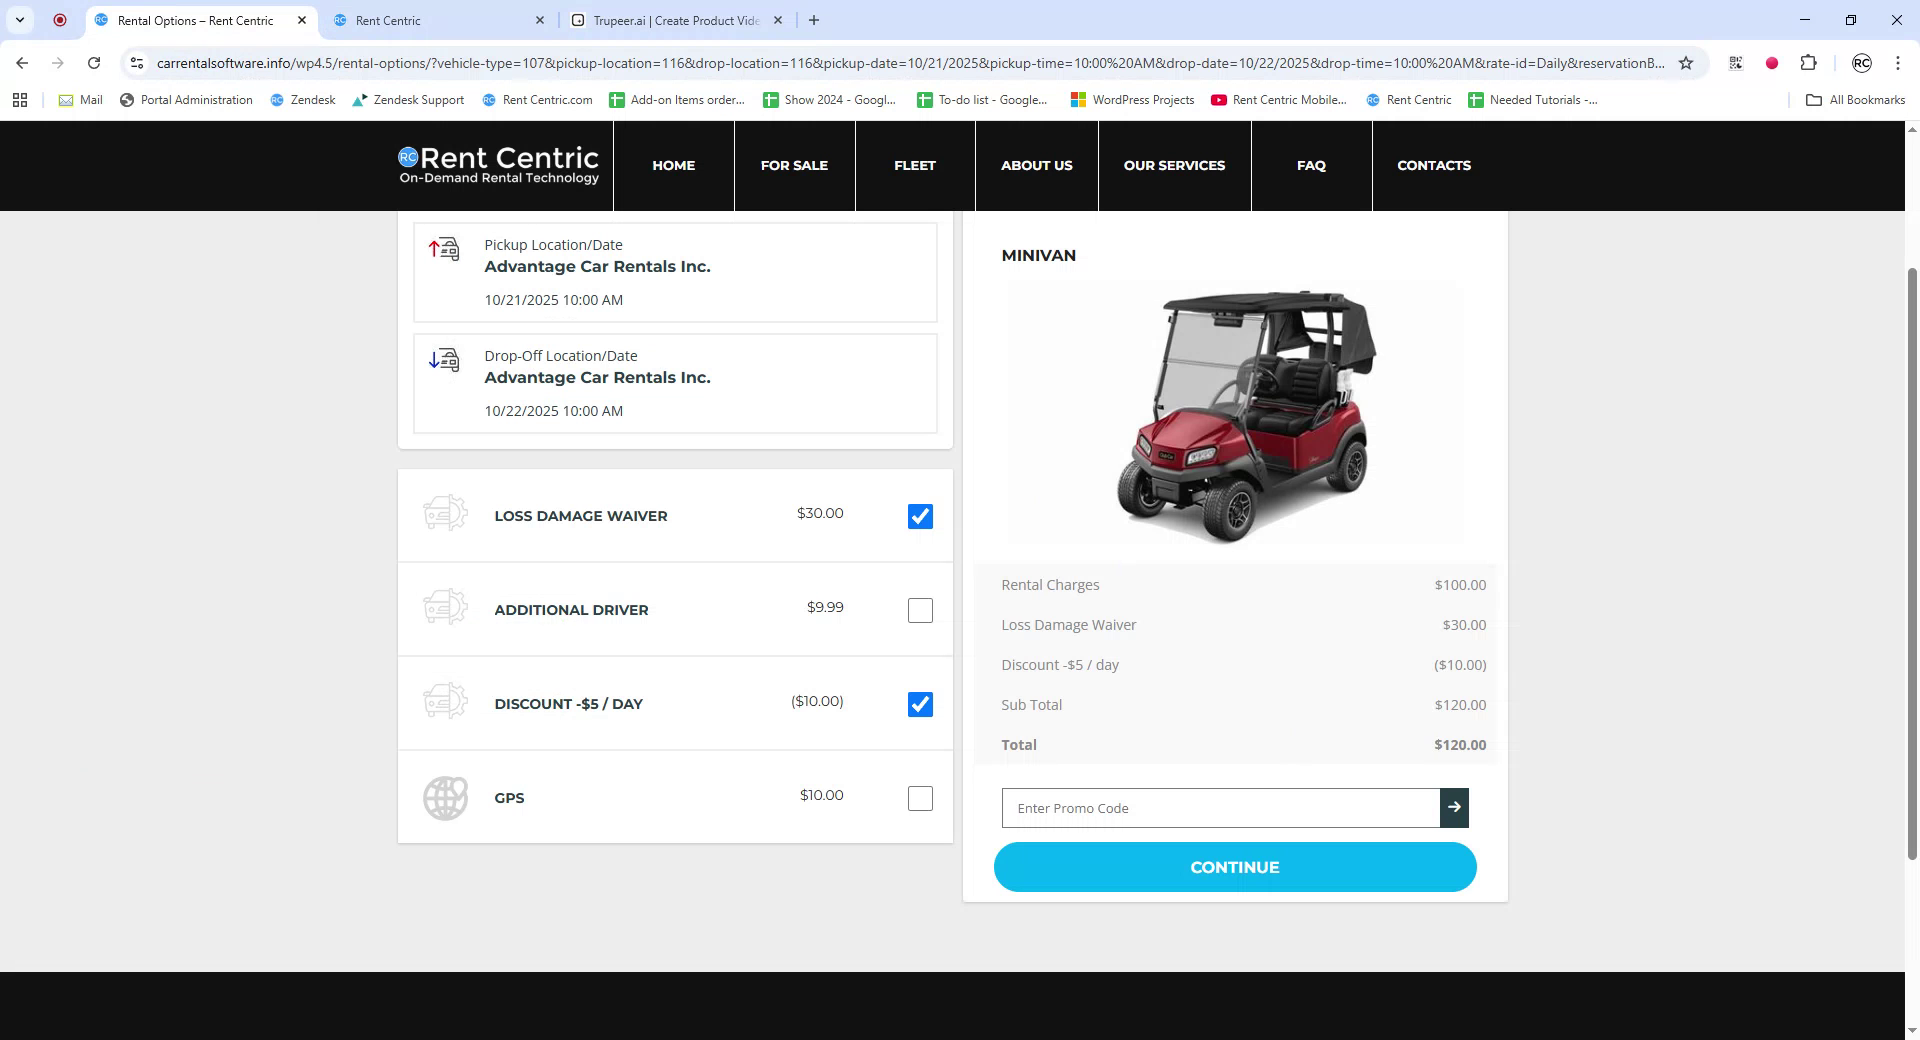The width and height of the screenshot is (1920, 1040).
Task: Enable the GPS add-on
Action: point(919,797)
